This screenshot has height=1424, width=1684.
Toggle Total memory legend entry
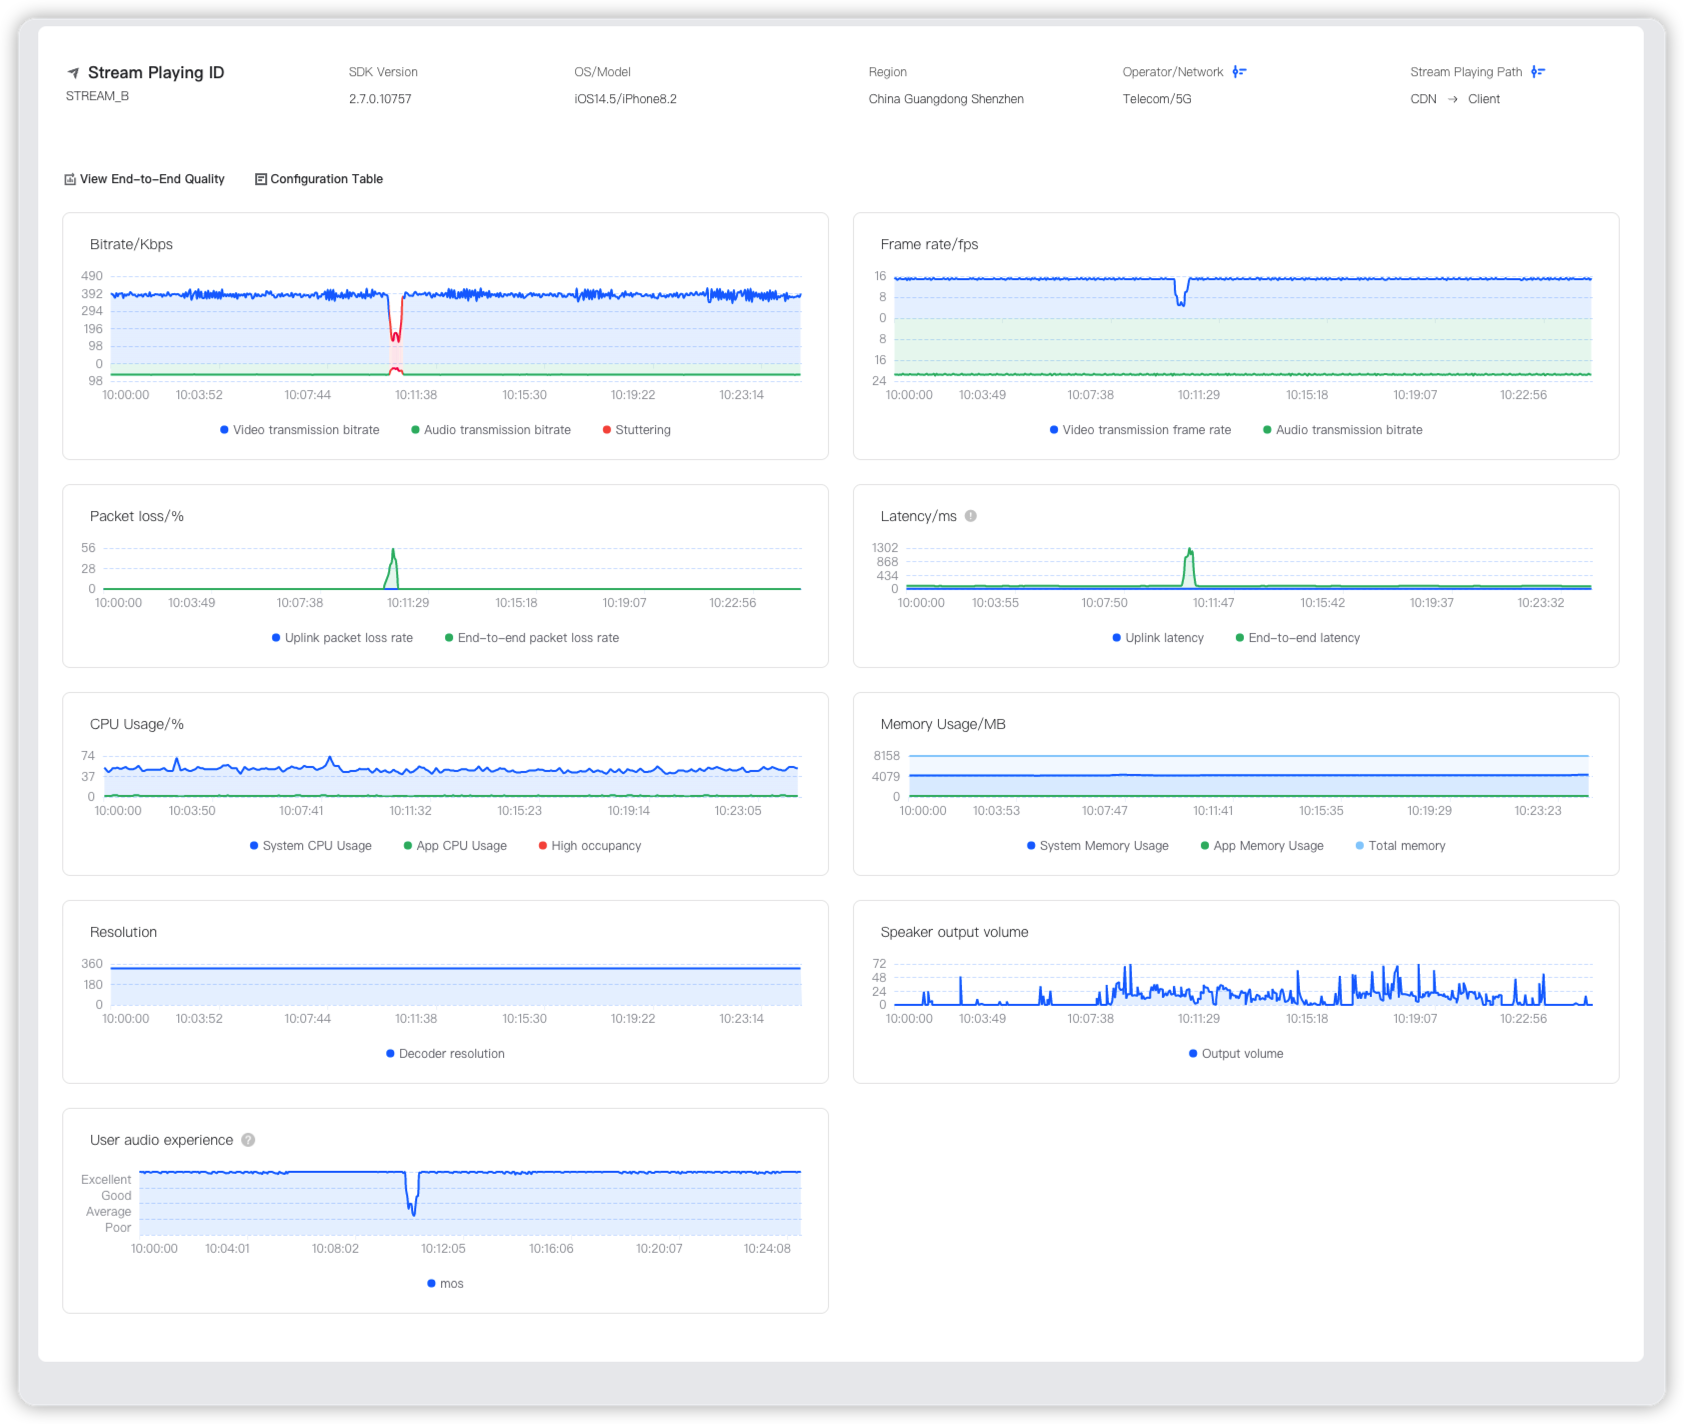(x=1400, y=846)
